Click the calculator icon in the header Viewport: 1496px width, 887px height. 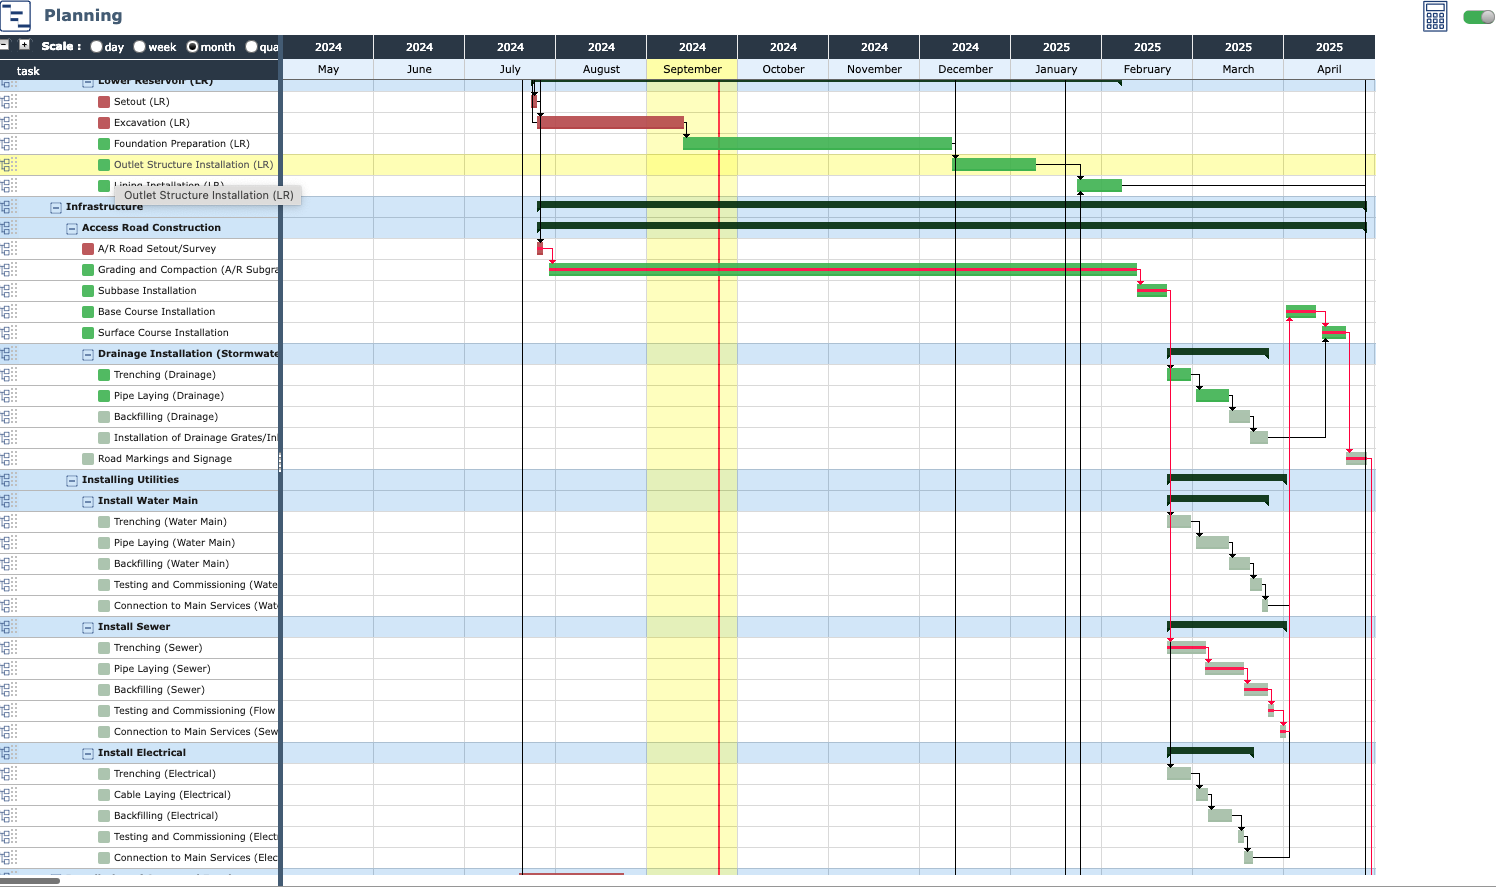1435,17
